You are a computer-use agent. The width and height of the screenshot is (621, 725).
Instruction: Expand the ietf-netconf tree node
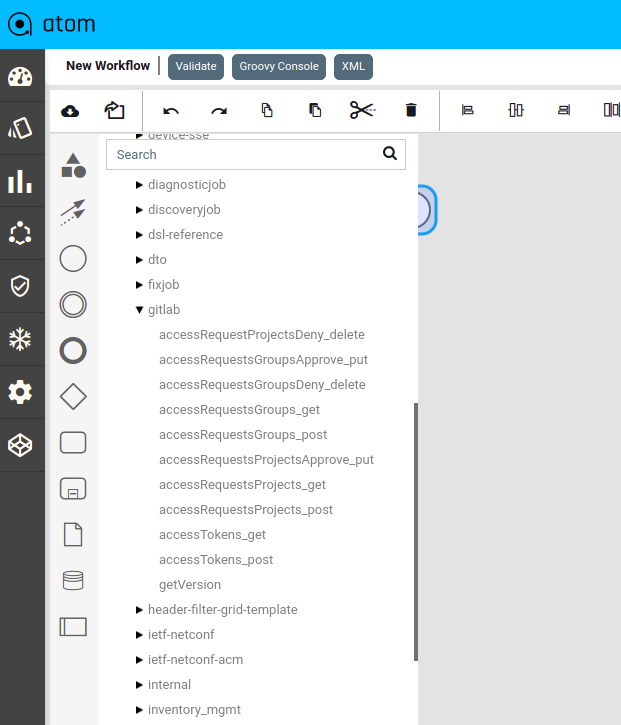(139, 635)
